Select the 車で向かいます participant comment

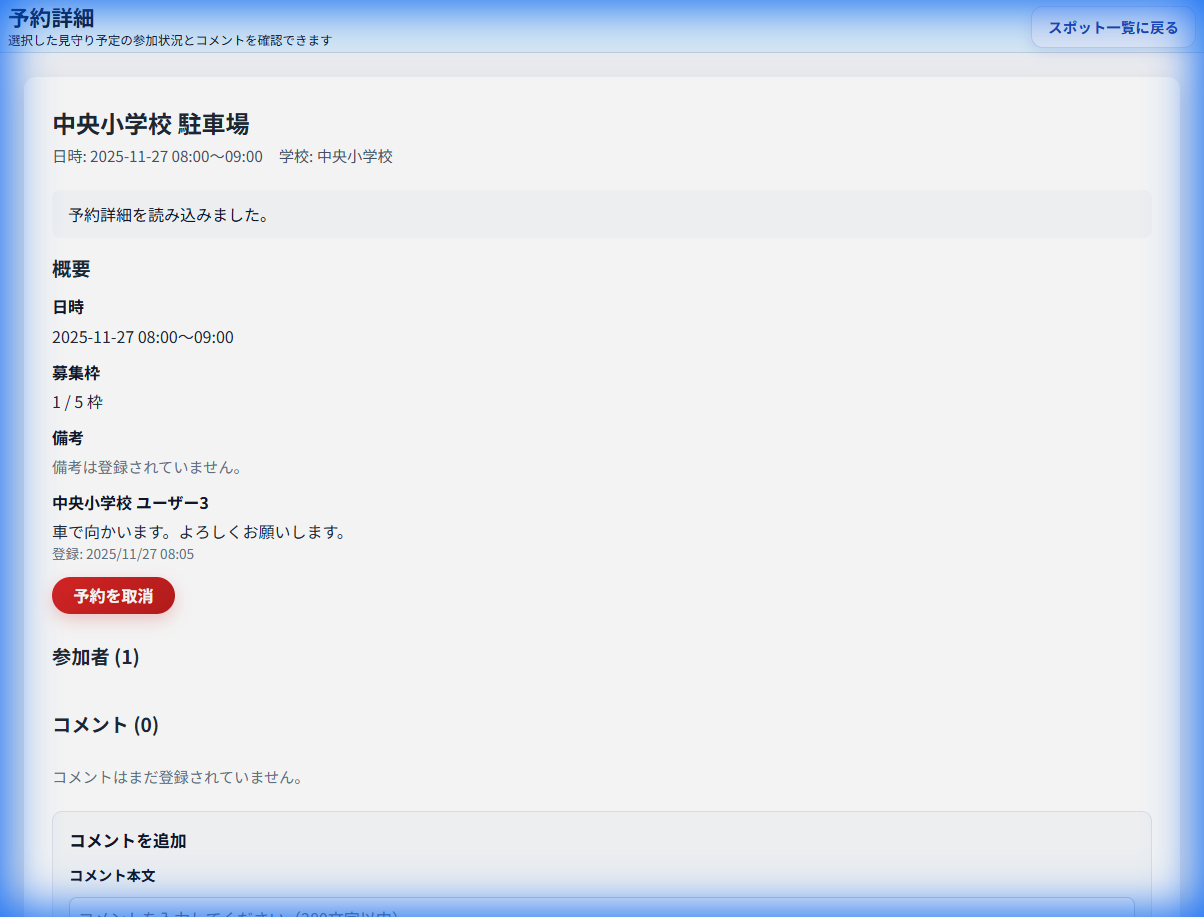click(200, 531)
